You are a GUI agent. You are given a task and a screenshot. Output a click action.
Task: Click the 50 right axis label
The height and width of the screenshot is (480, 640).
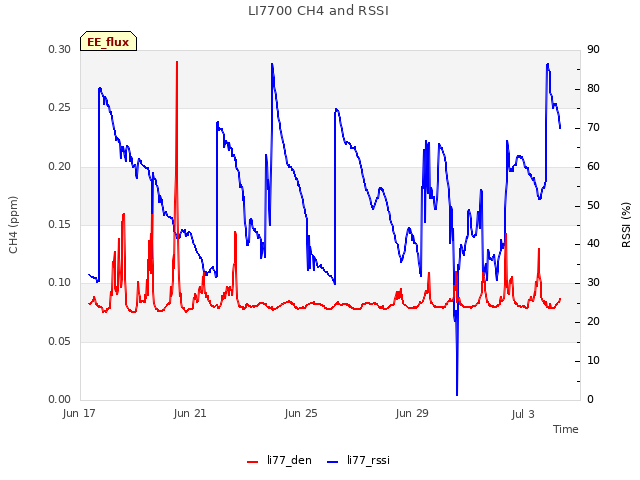[593, 205]
